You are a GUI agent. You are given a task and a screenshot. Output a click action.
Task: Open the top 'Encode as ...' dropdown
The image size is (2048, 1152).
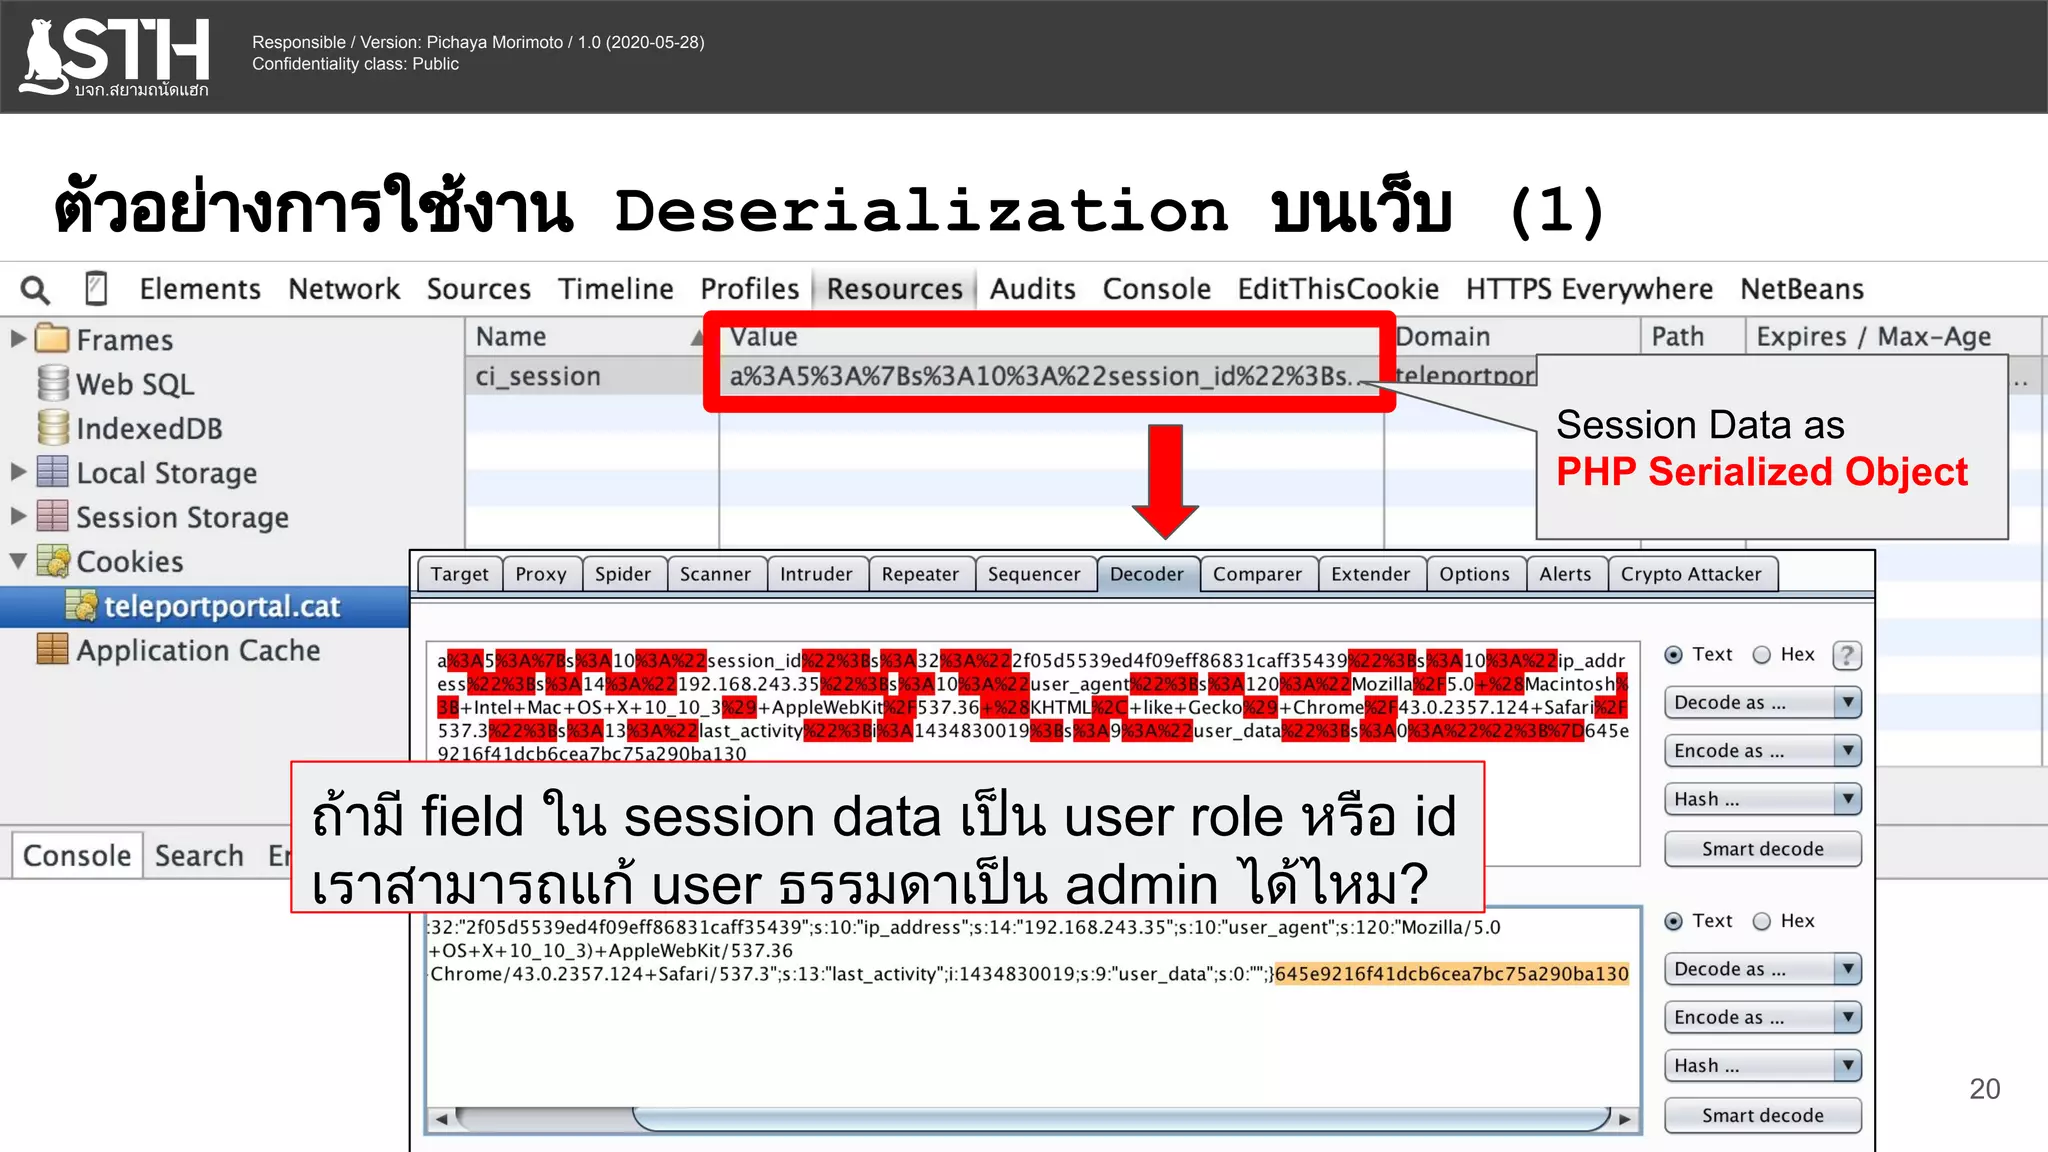pyautogui.click(x=1762, y=751)
